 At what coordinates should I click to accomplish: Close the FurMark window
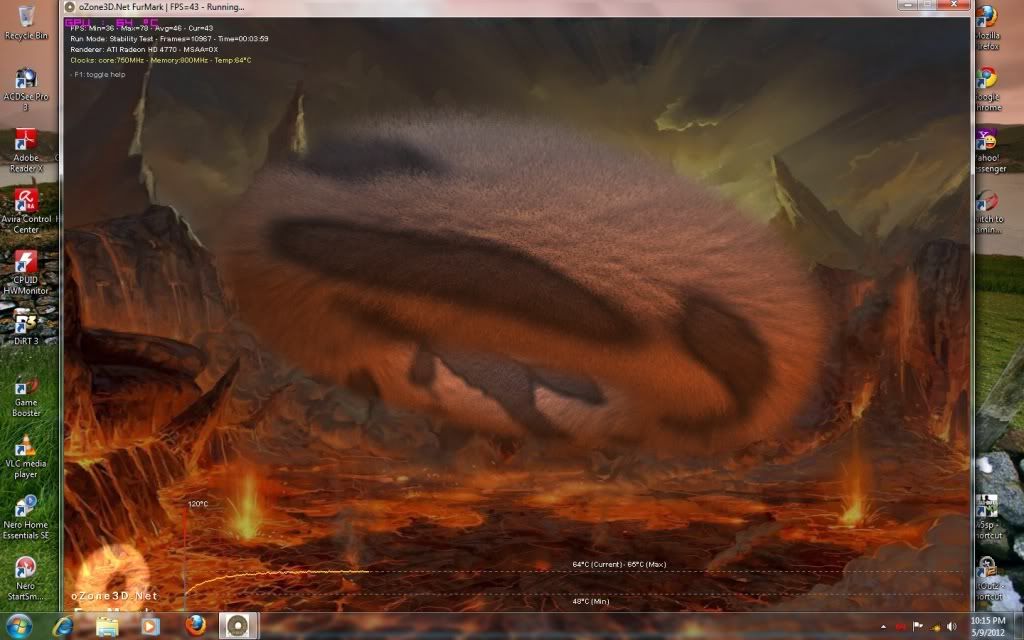954,4
